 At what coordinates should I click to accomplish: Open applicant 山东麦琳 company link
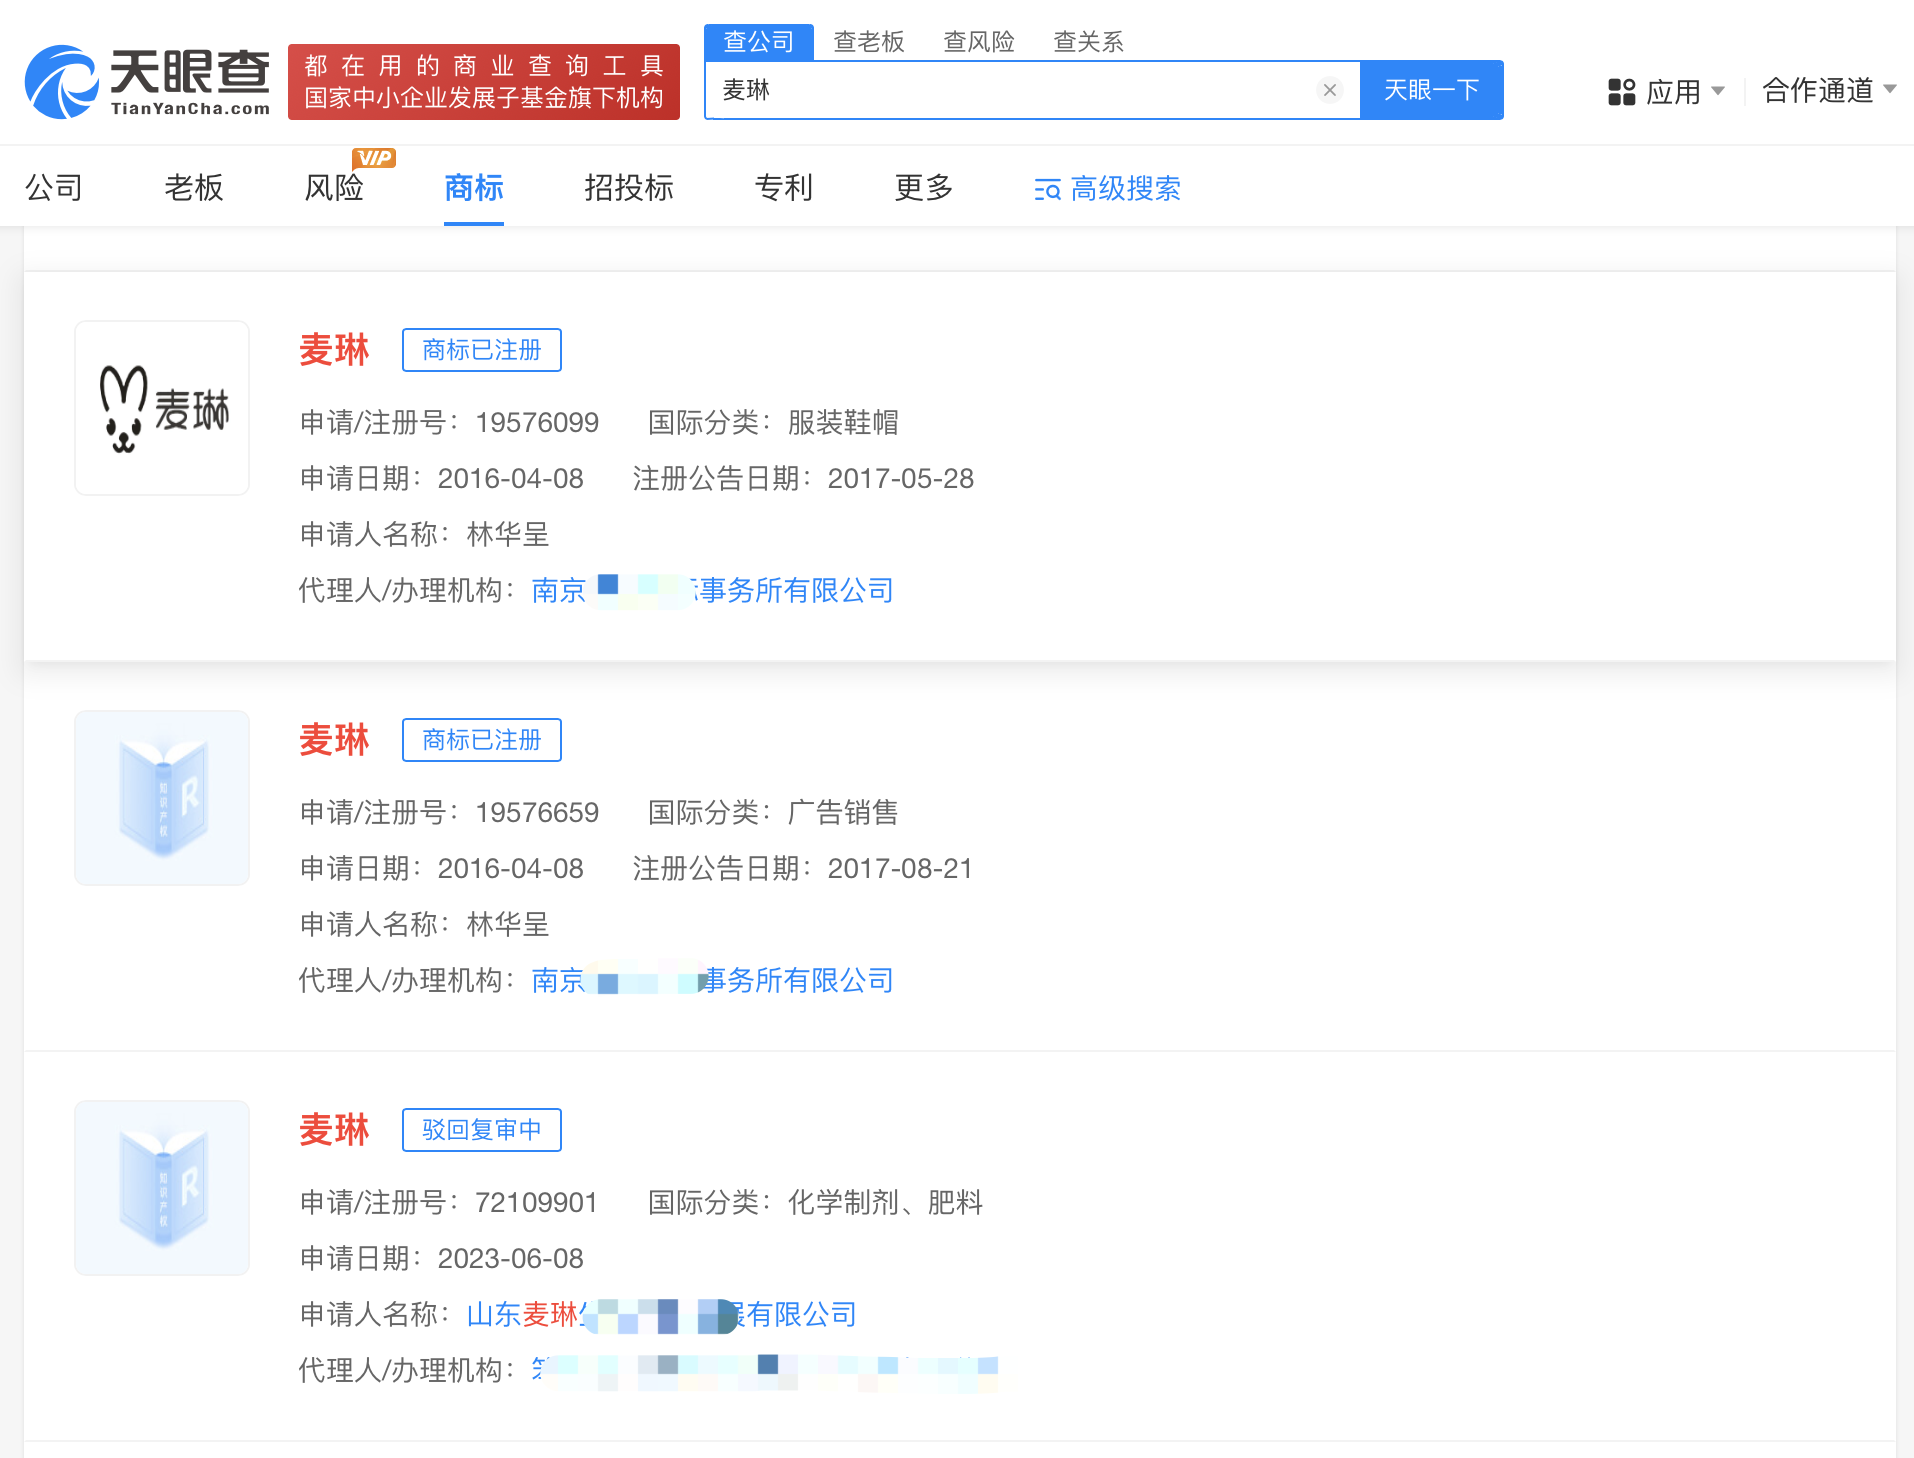coord(662,1314)
